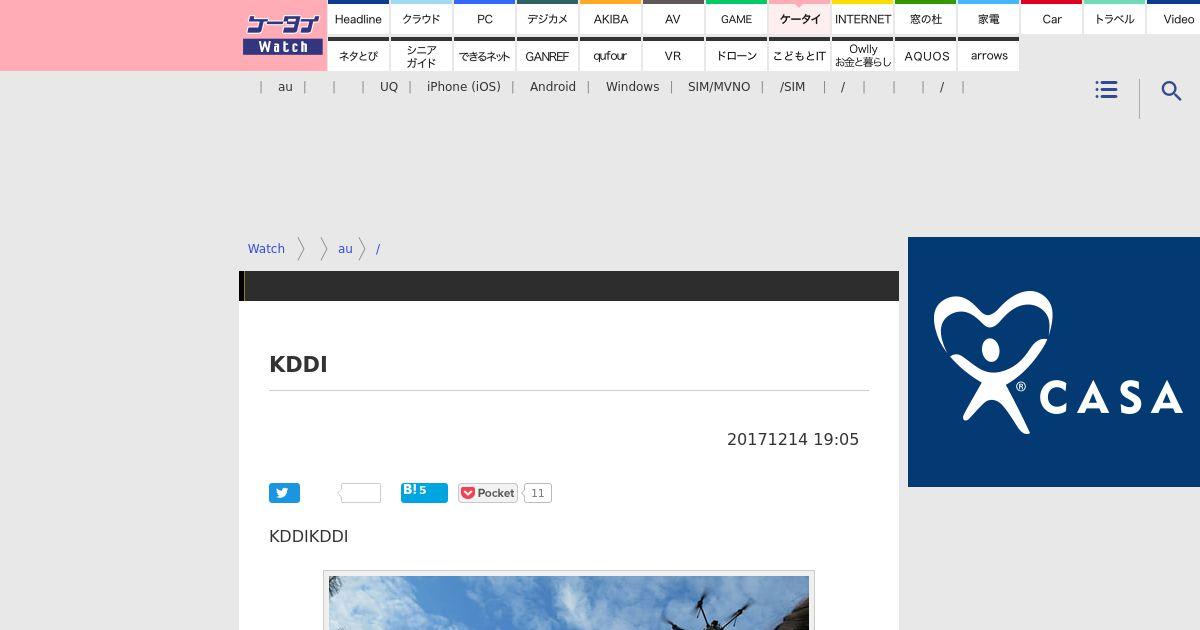
Task: Go to the Video tab
Action: pyautogui.click(x=1174, y=18)
